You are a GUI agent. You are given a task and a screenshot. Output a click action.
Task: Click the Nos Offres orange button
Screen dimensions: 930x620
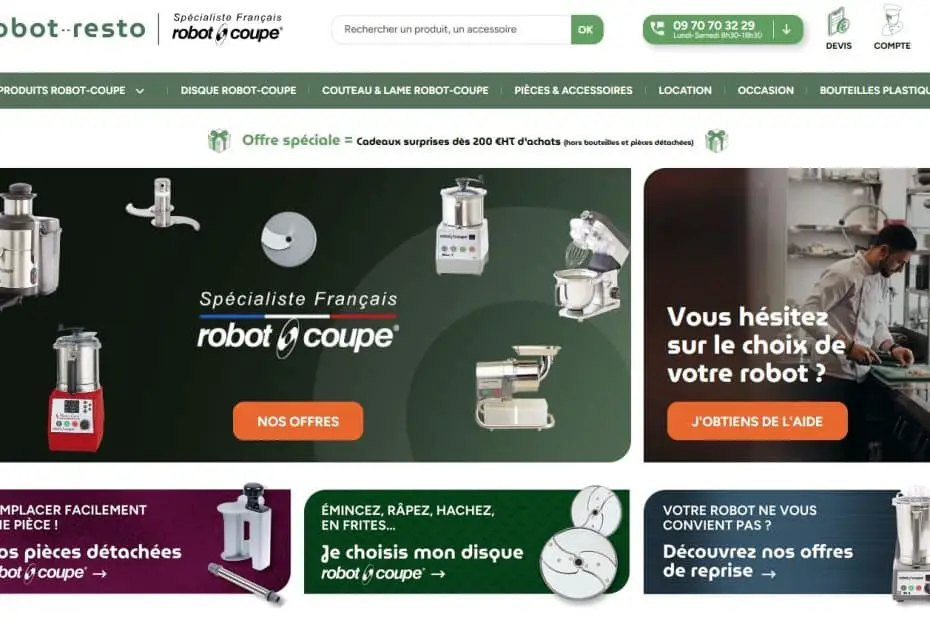(x=298, y=421)
